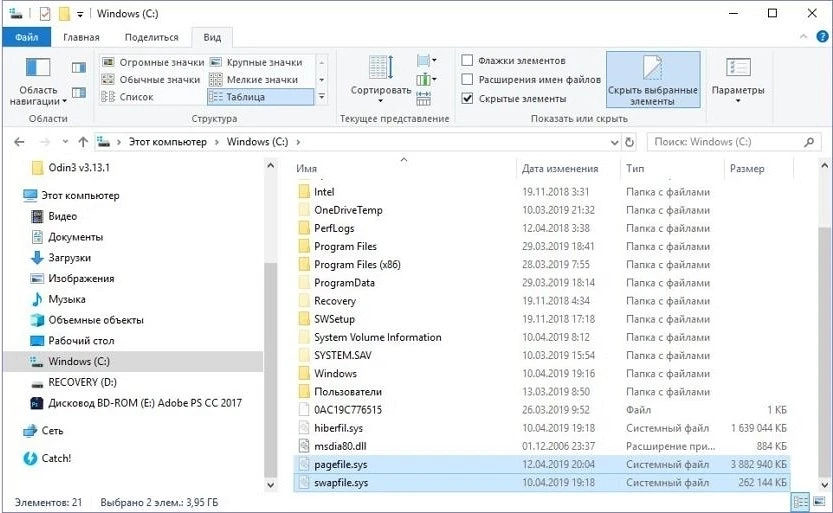The height and width of the screenshot is (513, 833).
Task: Click the refresh icon in address bar
Action: click(630, 142)
